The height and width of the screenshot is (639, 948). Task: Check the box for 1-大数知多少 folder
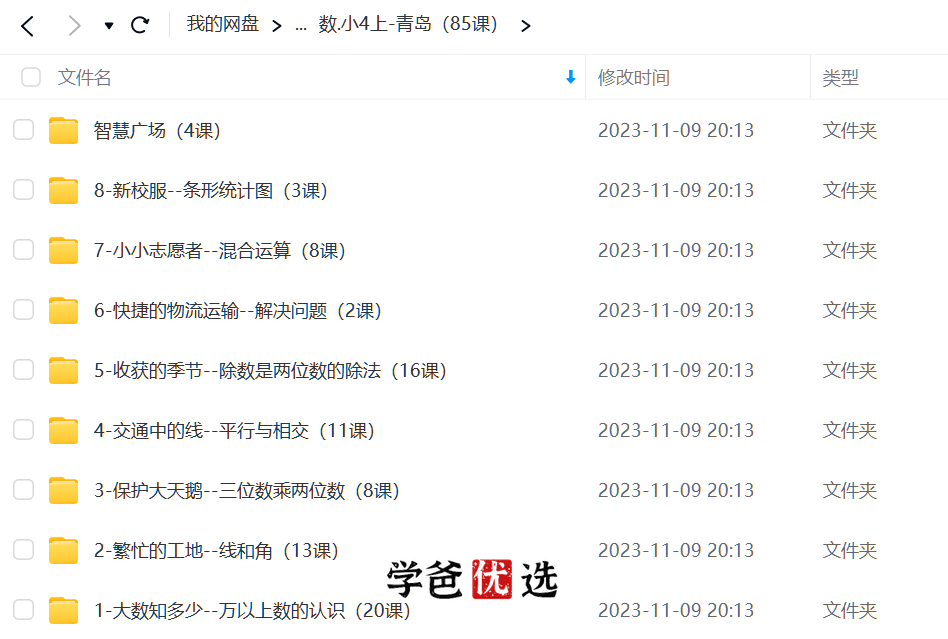tap(24, 610)
